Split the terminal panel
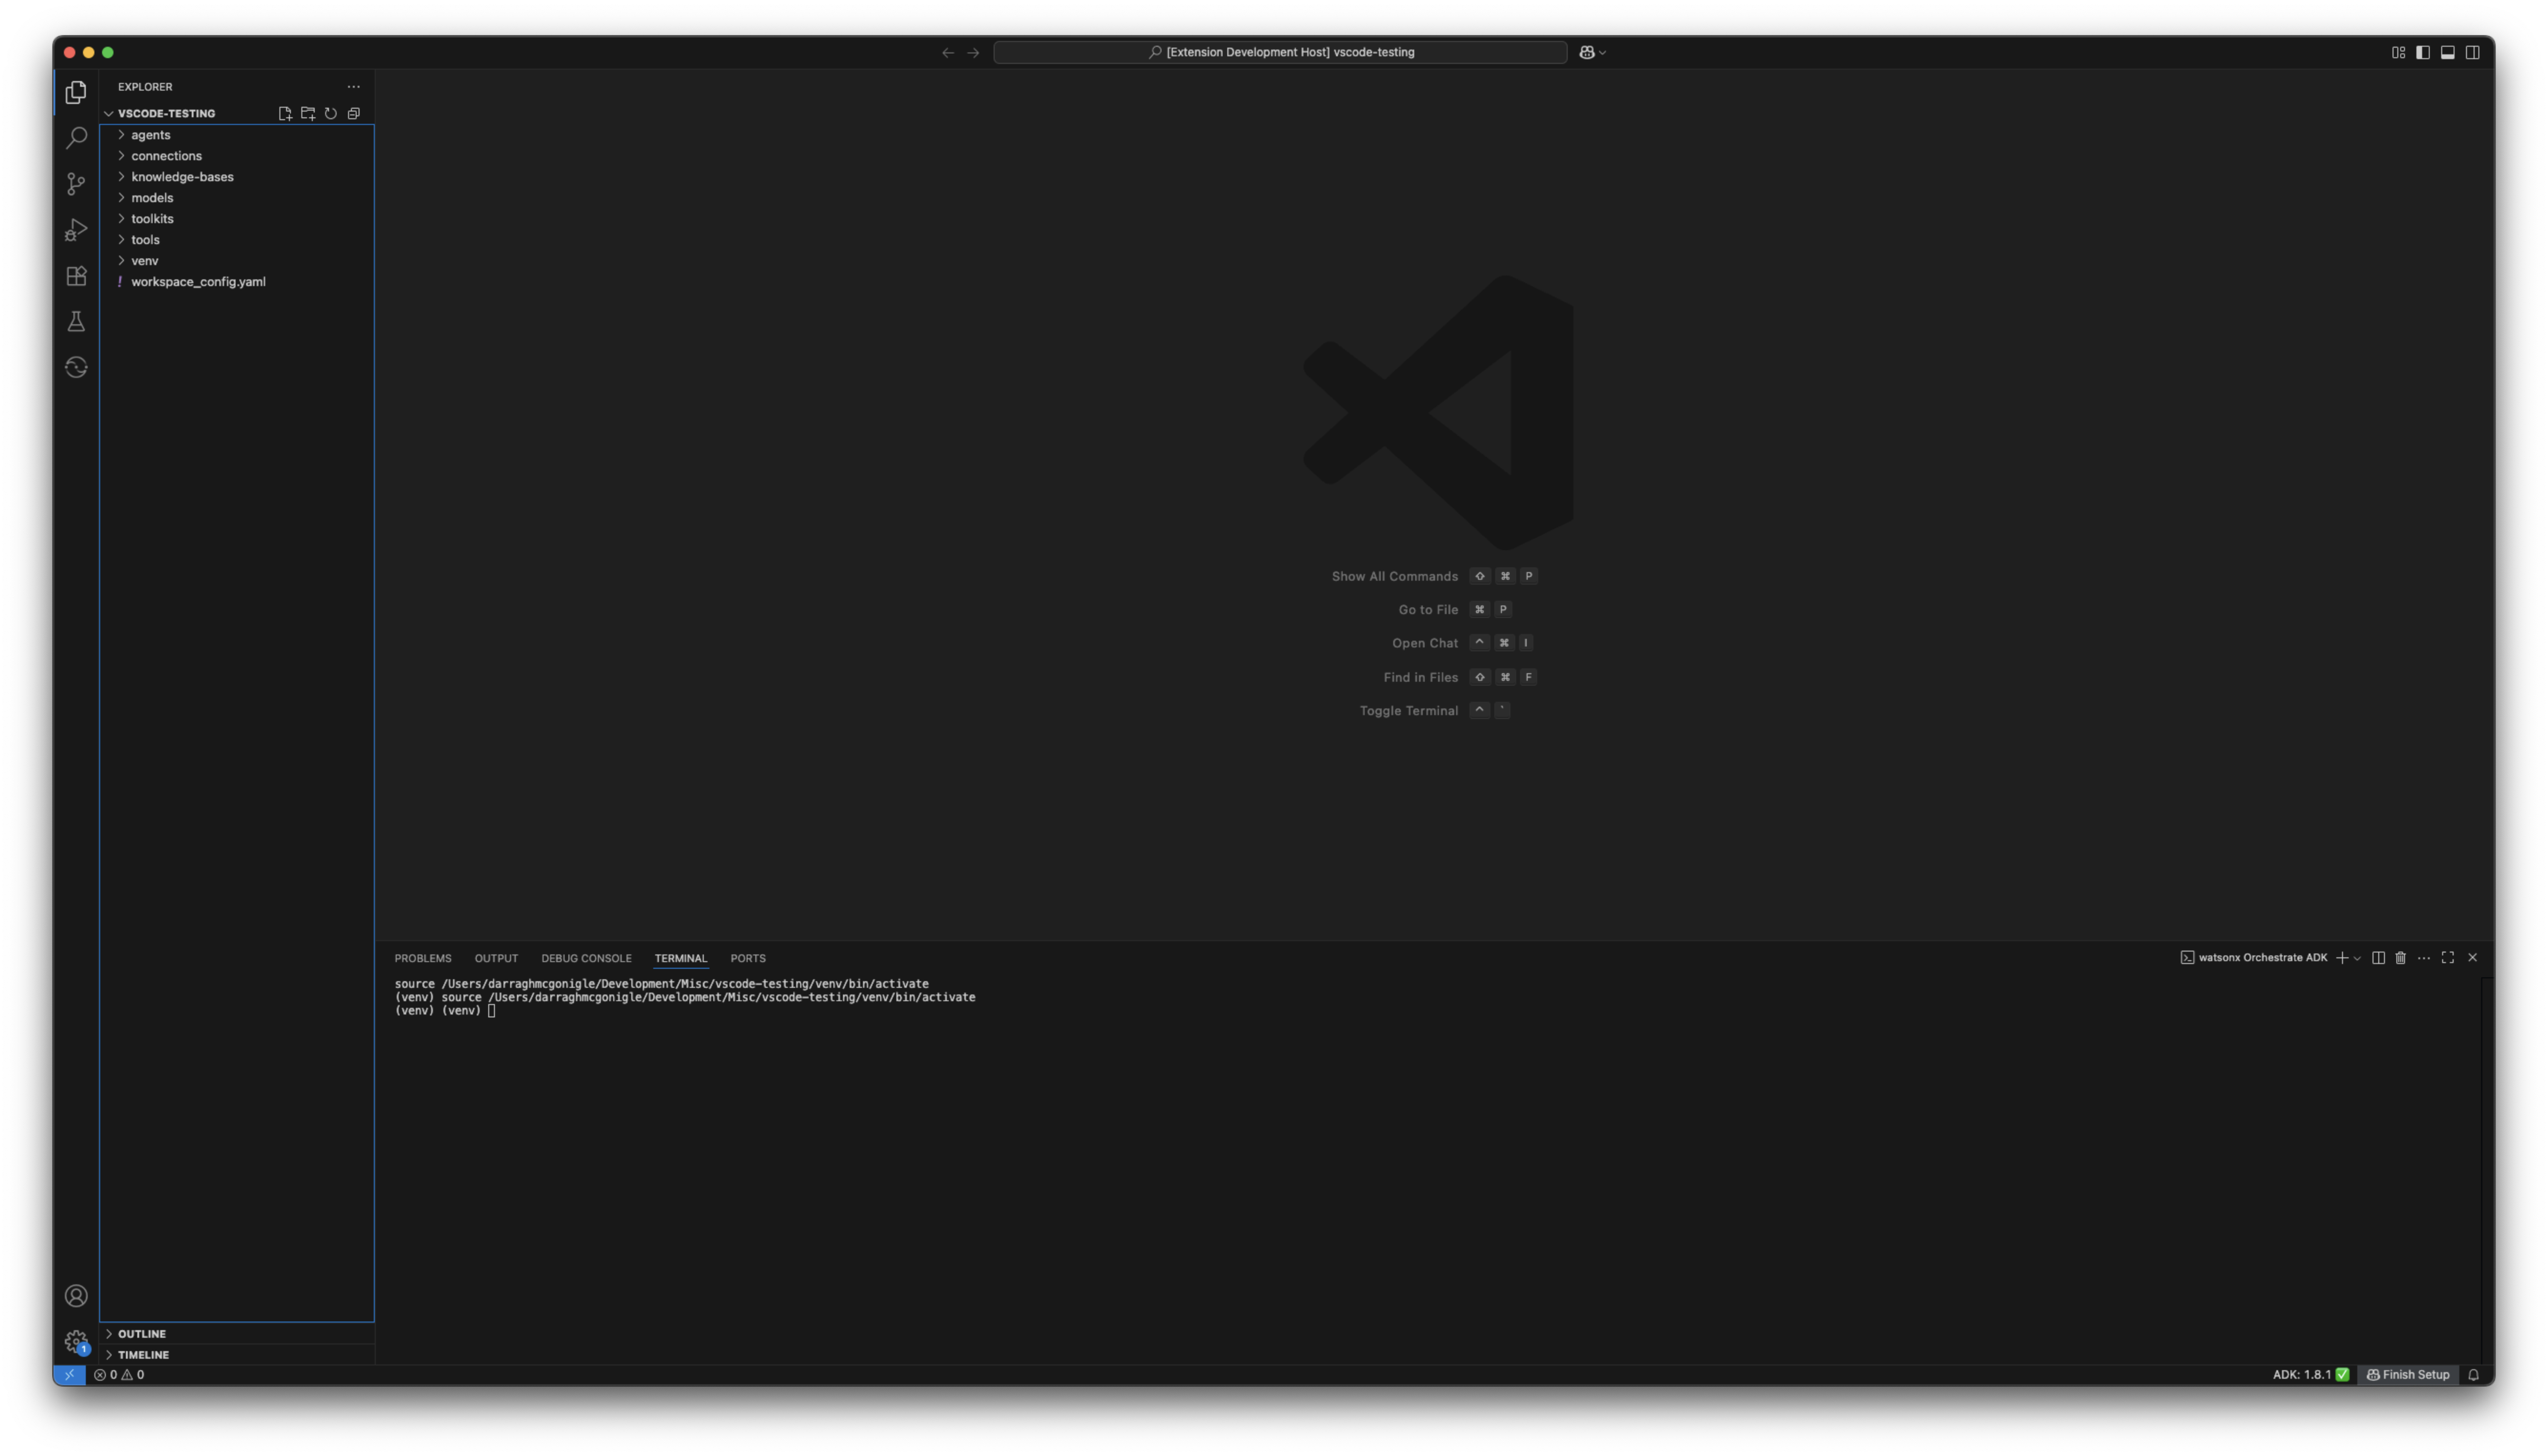 [2379, 957]
